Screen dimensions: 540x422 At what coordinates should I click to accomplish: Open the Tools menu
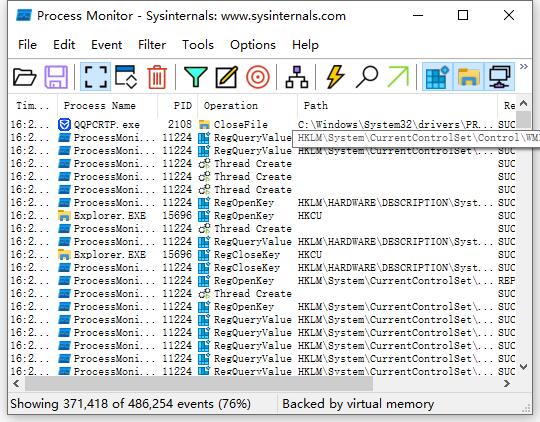[198, 45]
